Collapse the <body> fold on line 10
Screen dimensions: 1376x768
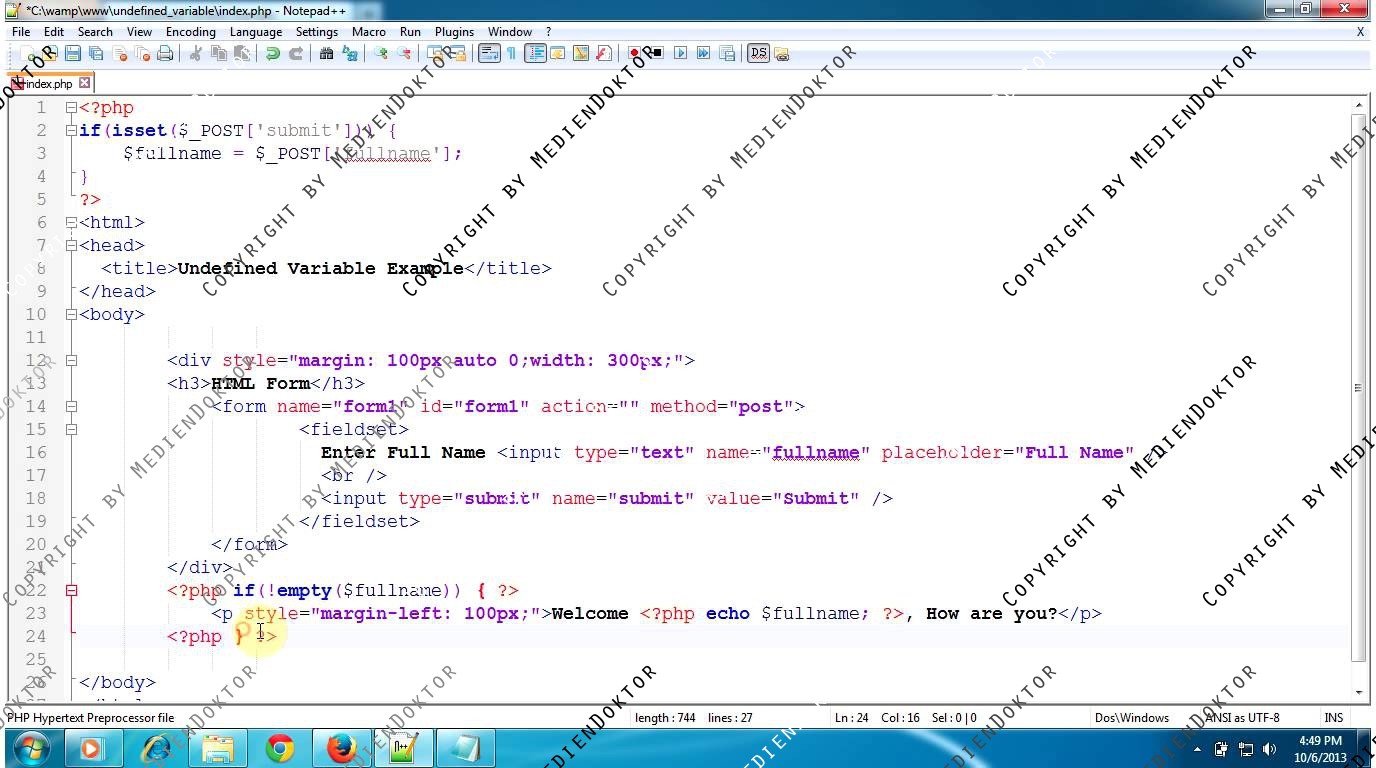[x=71, y=314]
